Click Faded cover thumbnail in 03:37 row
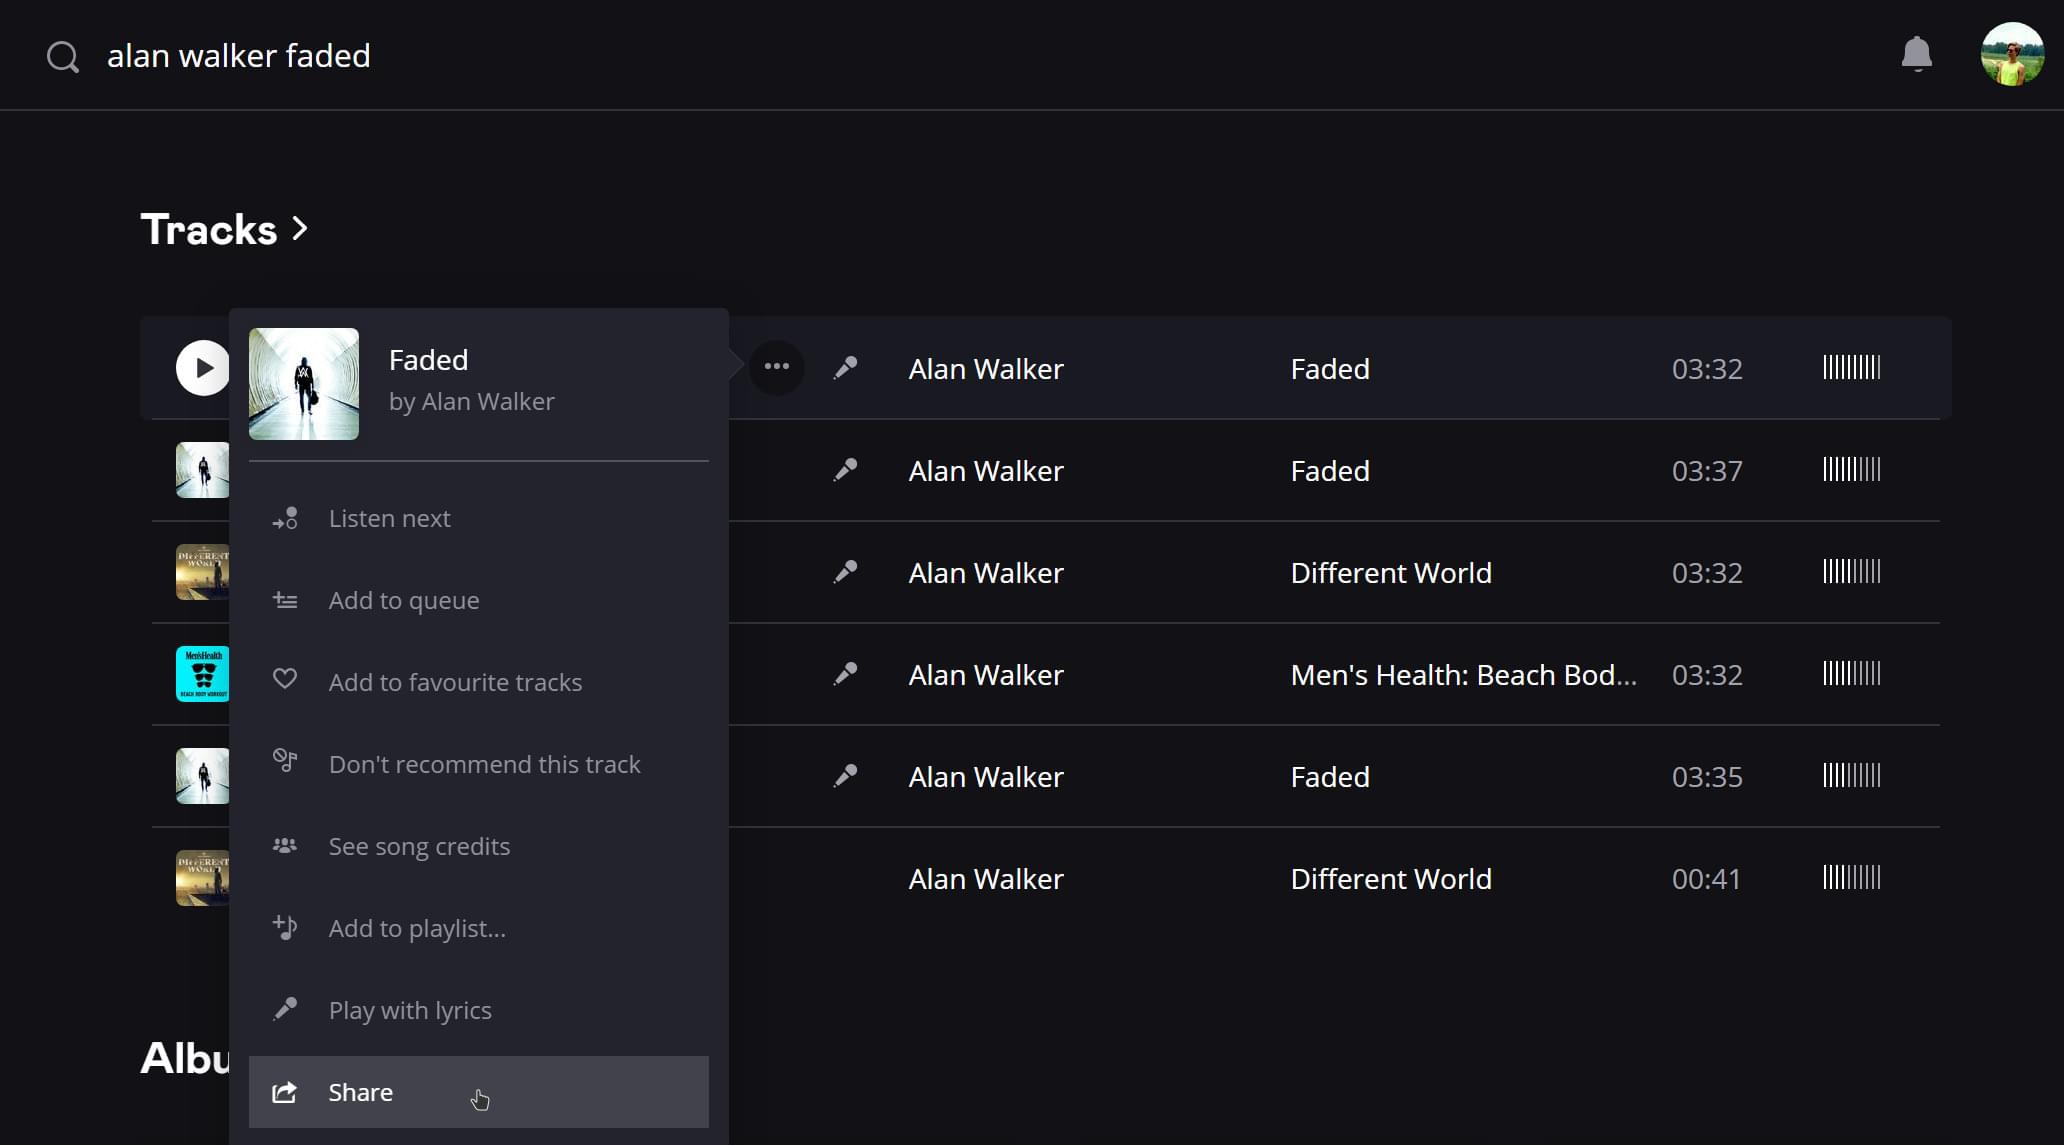2064x1145 pixels. click(203, 470)
